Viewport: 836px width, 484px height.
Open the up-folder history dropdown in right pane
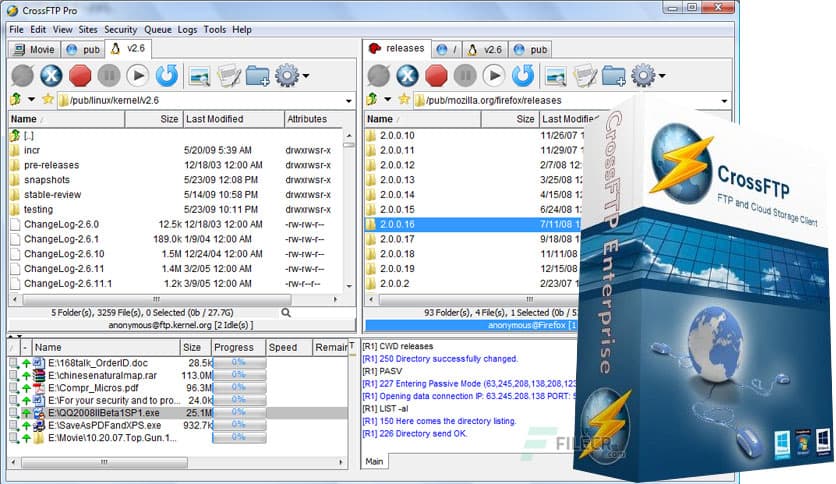388,100
